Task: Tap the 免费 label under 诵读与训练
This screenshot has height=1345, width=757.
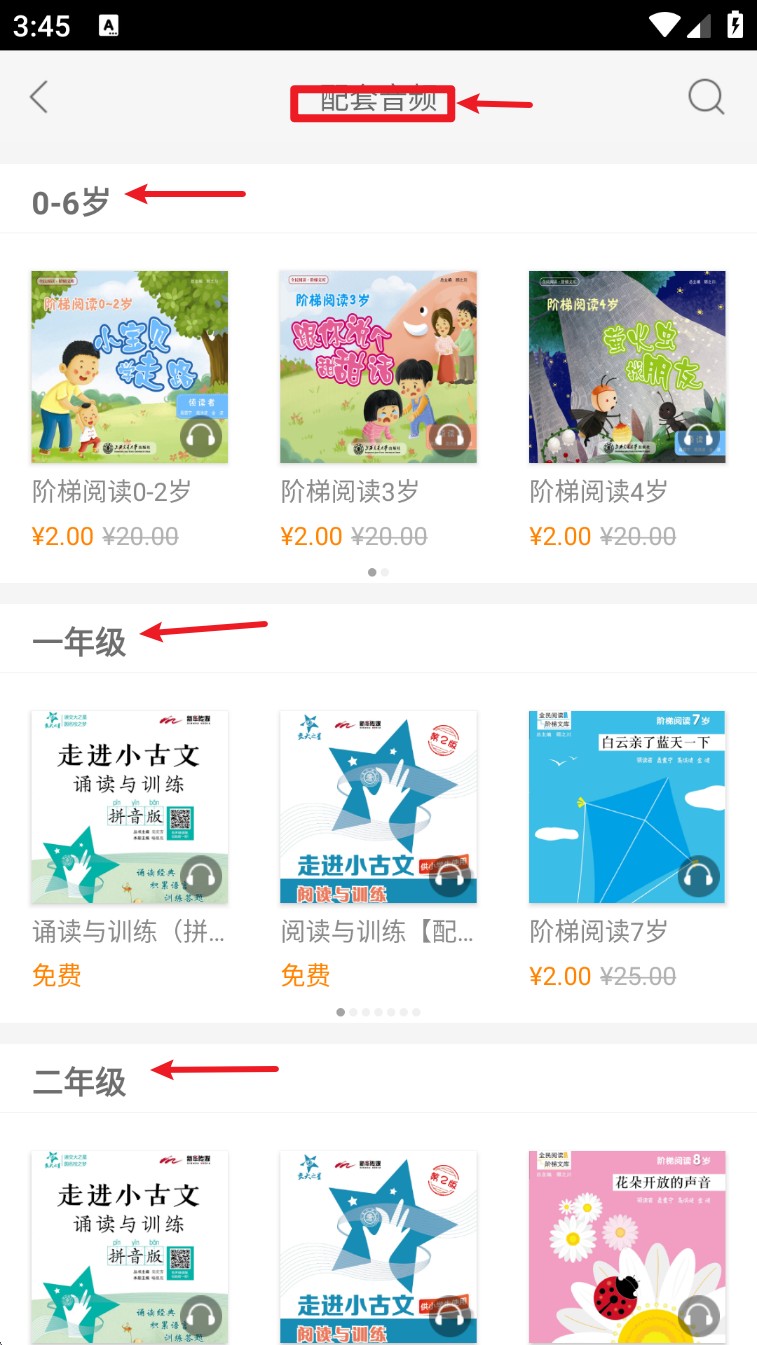Action: tap(57, 976)
